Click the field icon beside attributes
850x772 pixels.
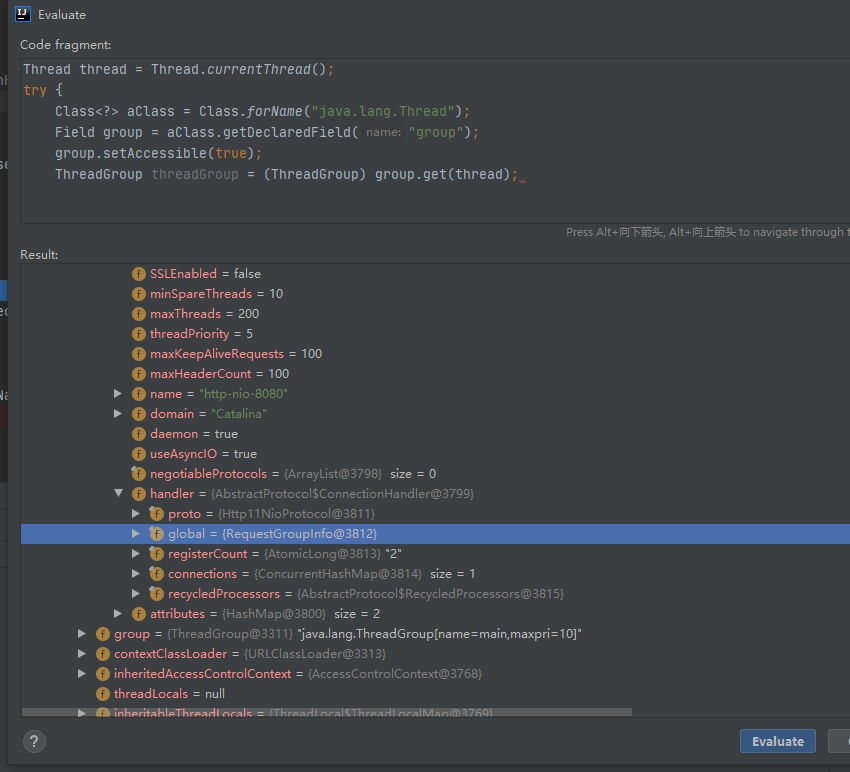point(139,614)
